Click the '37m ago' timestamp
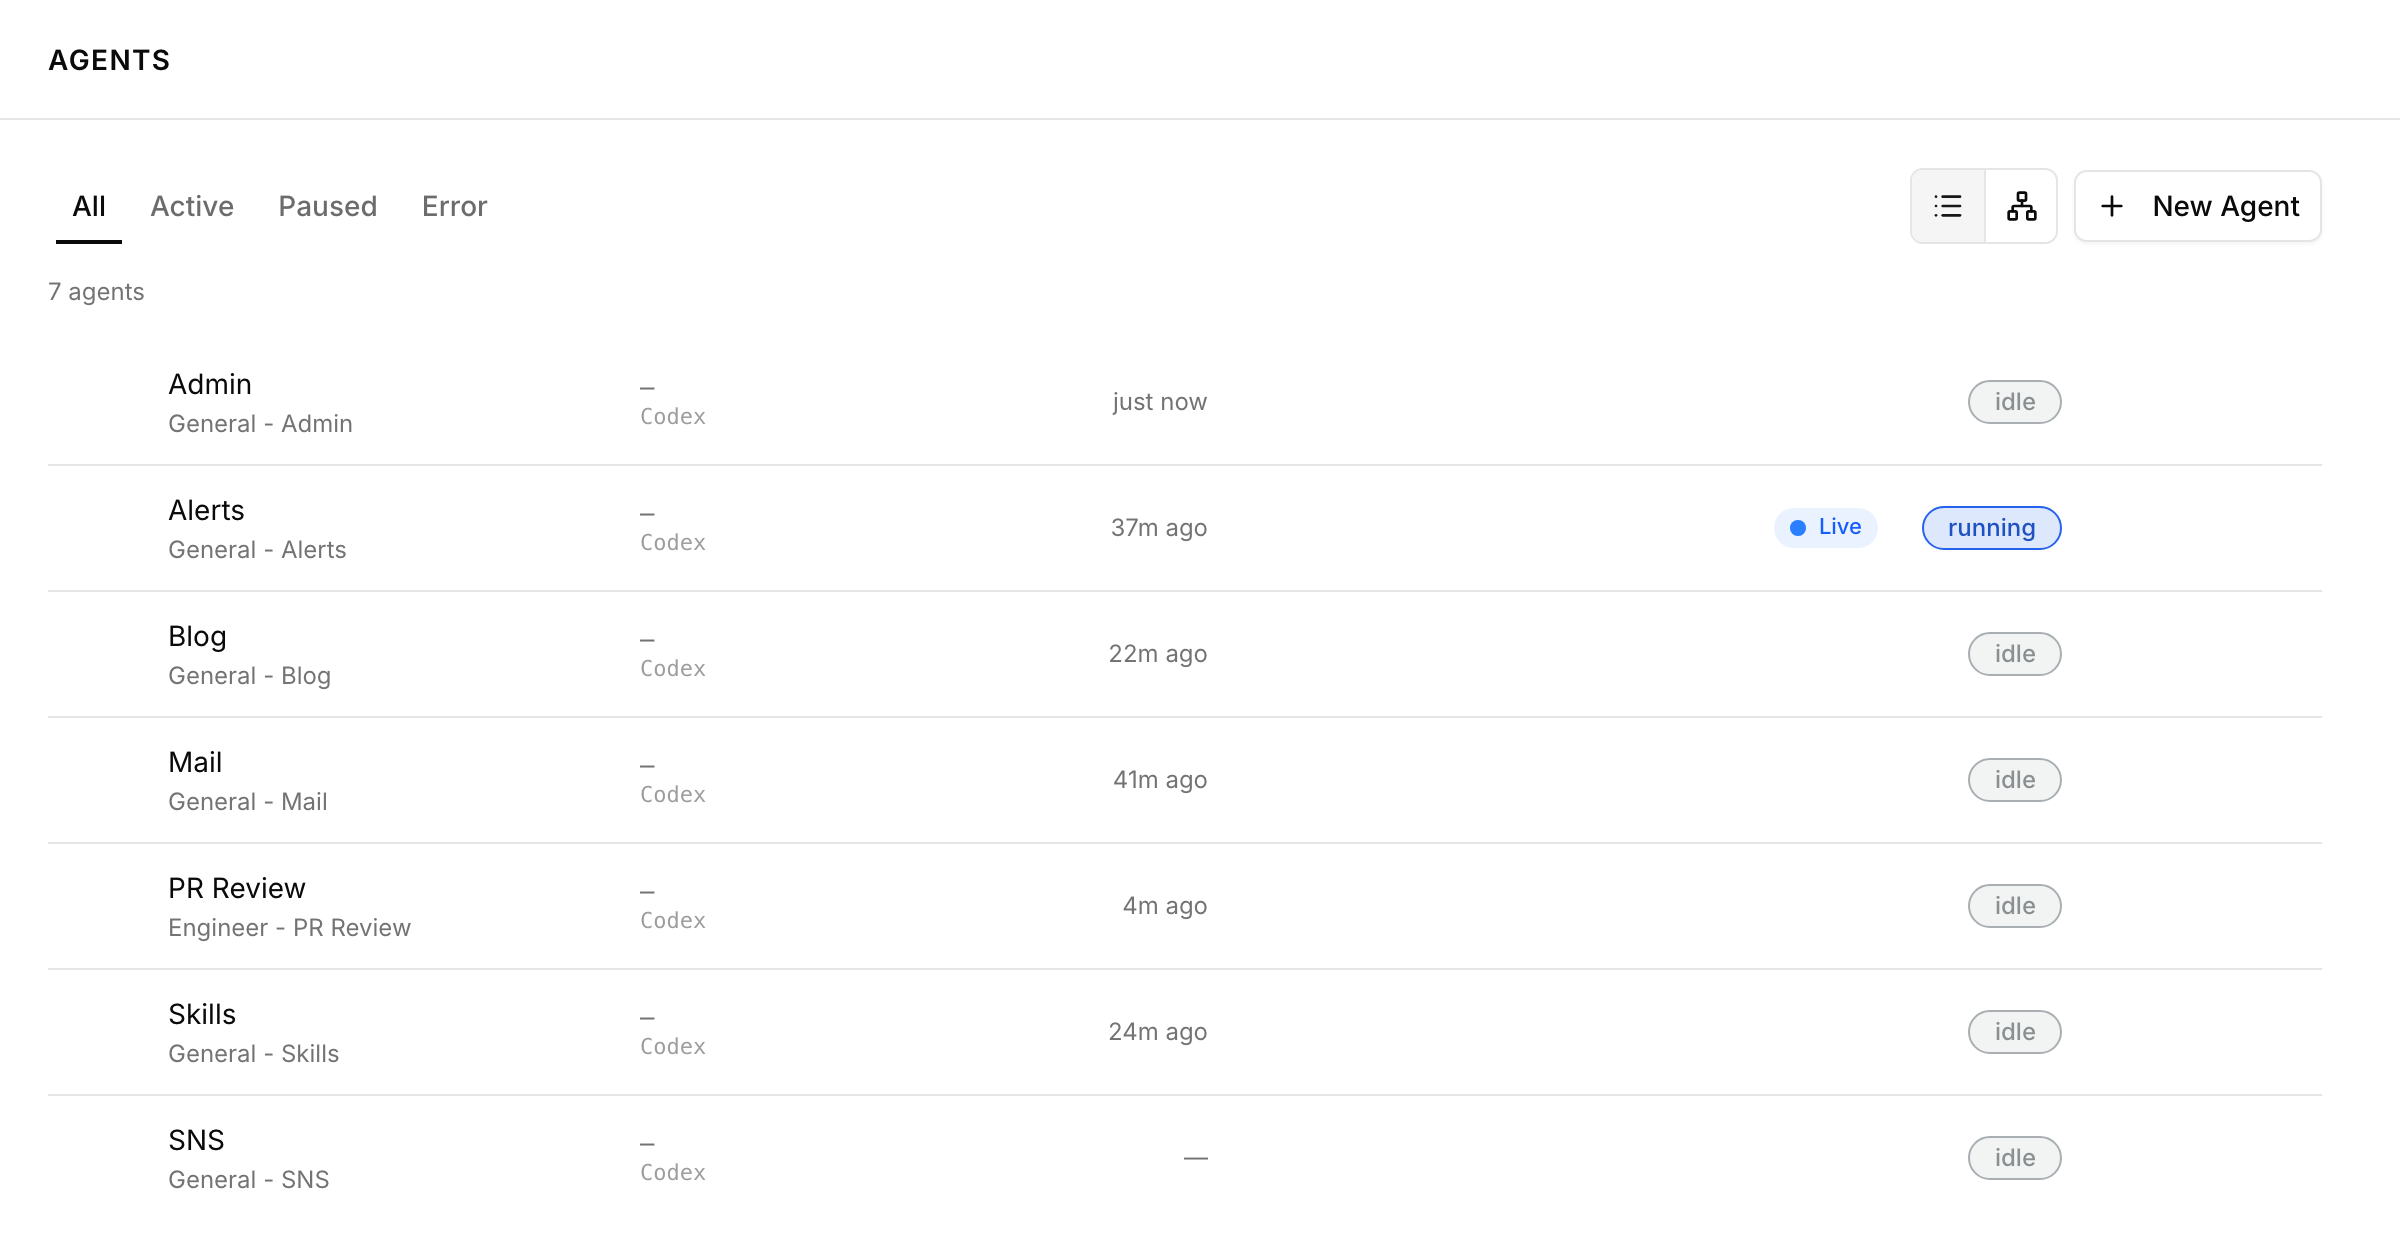The image size is (2400, 1250). click(1159, 528)
